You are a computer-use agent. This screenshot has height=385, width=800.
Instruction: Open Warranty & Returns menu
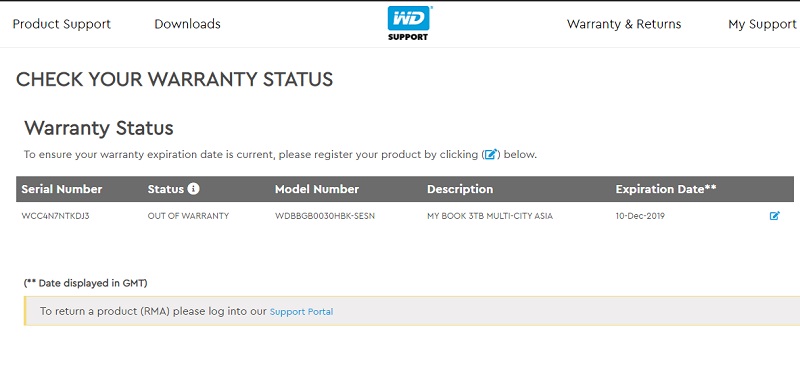tap(624, 24)
